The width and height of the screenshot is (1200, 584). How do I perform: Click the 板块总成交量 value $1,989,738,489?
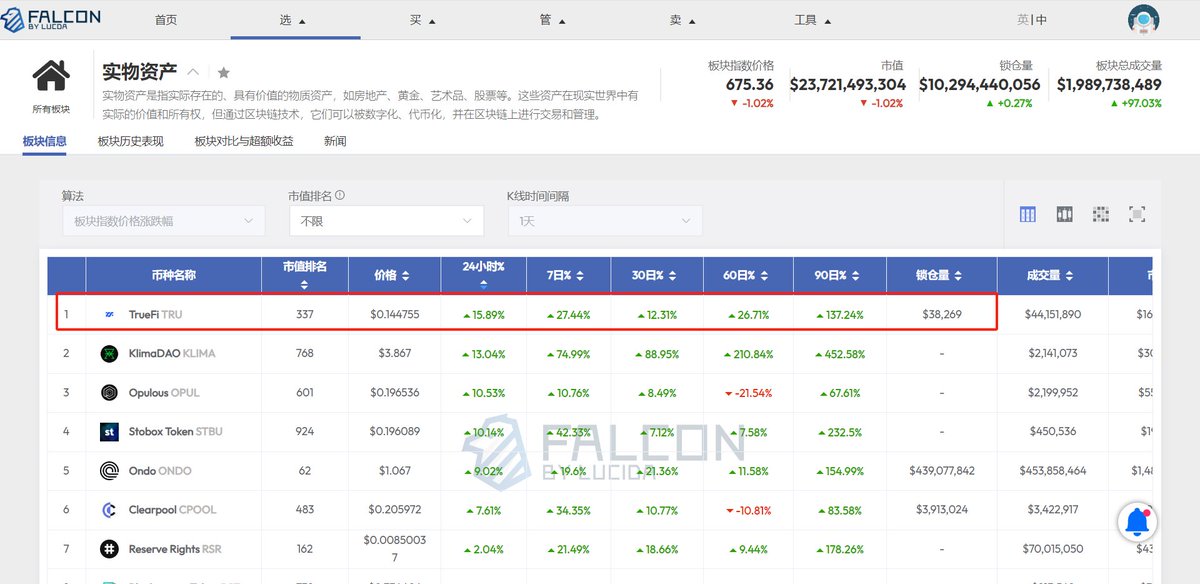pyautogui.click(x=1109, y=84)
